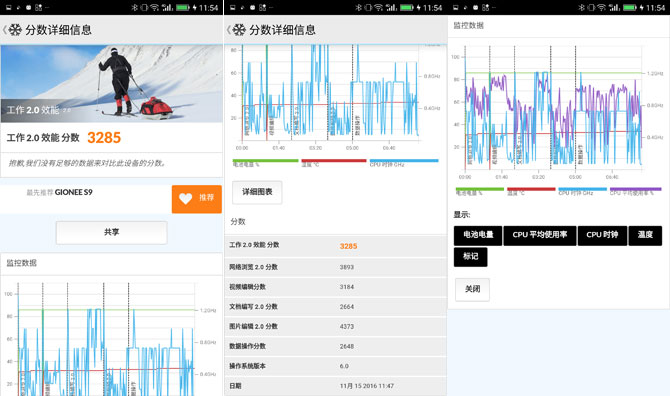Screen dimensions: 670x396
Task: Tap the snowflake back icon in left screen
Action: click(15, 30)
